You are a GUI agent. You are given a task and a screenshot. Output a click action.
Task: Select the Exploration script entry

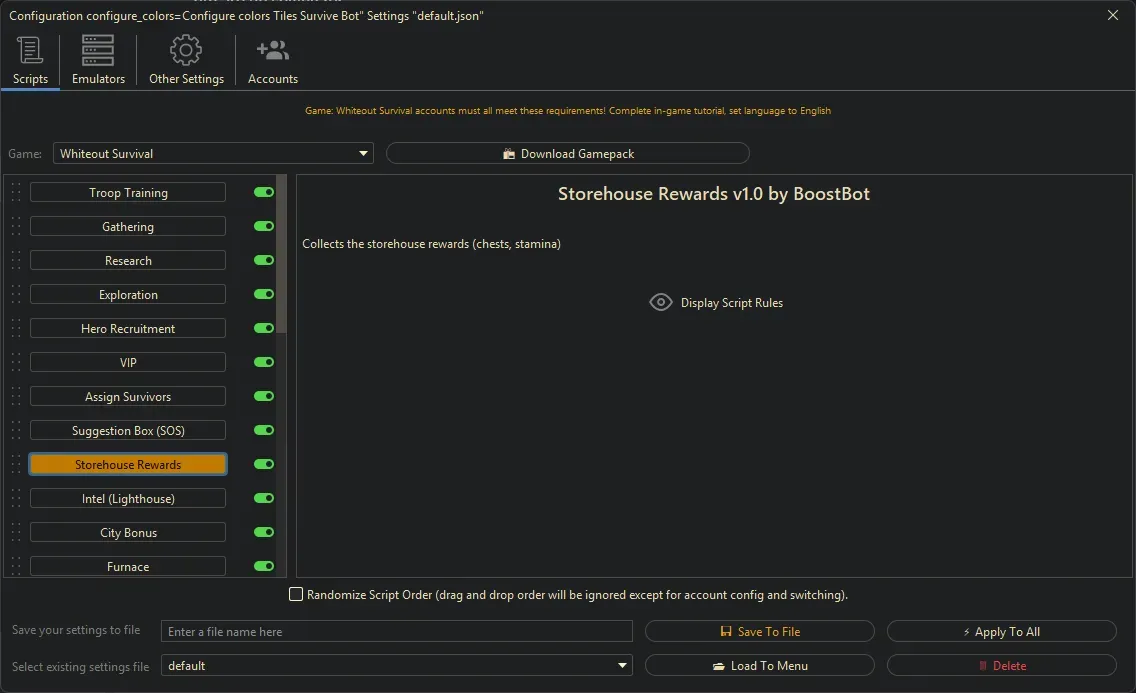coord(128,295)
